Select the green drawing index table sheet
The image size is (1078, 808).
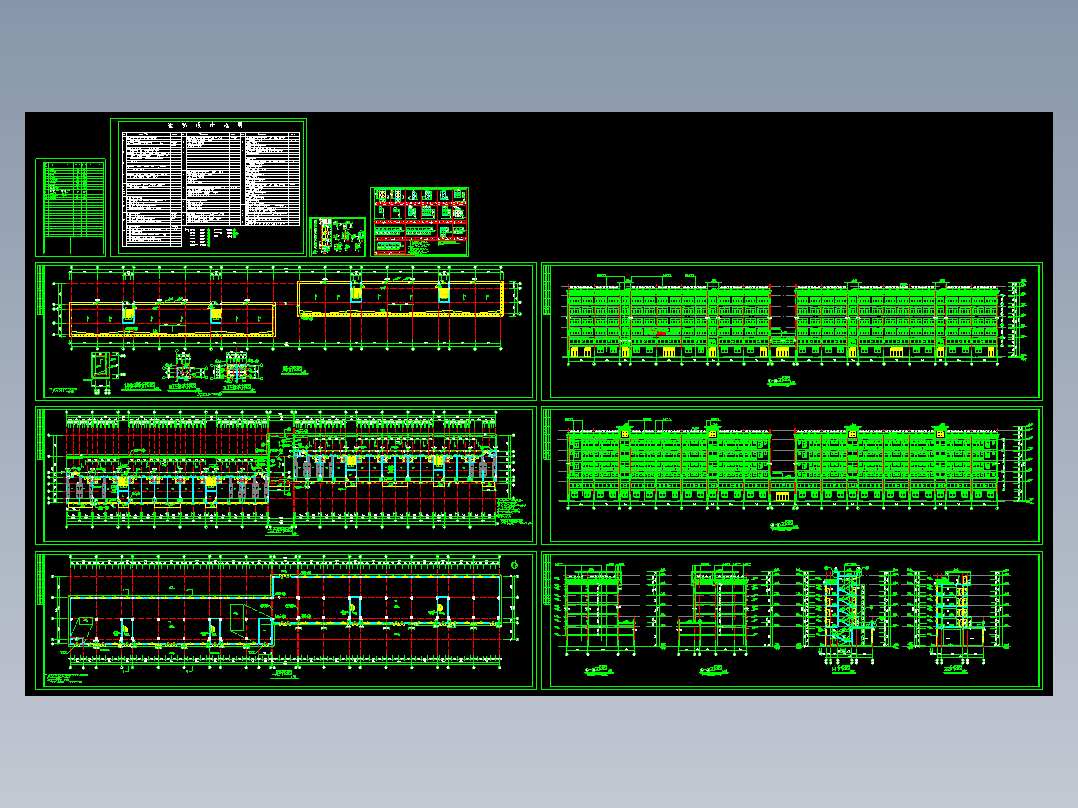point(70,208)
